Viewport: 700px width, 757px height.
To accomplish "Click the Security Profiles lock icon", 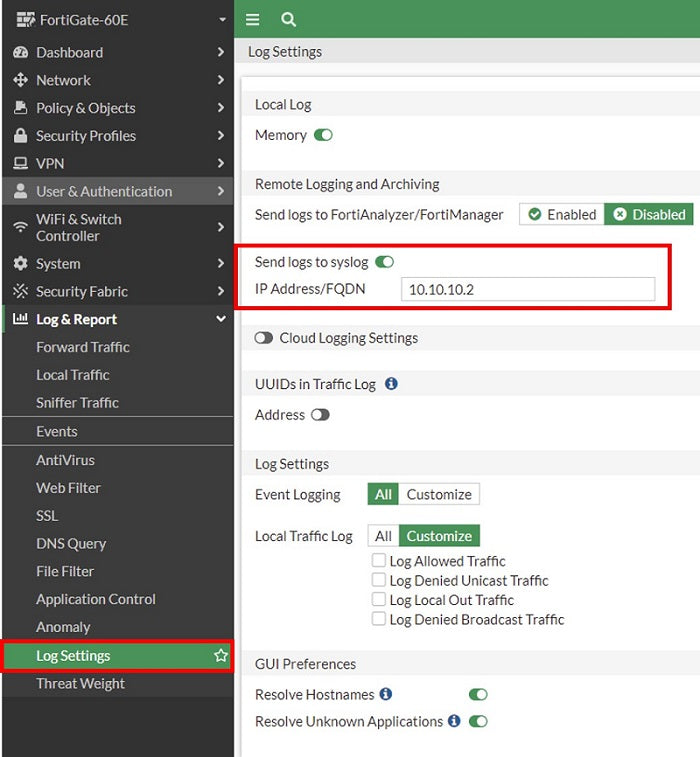I will tap(20, 135).
